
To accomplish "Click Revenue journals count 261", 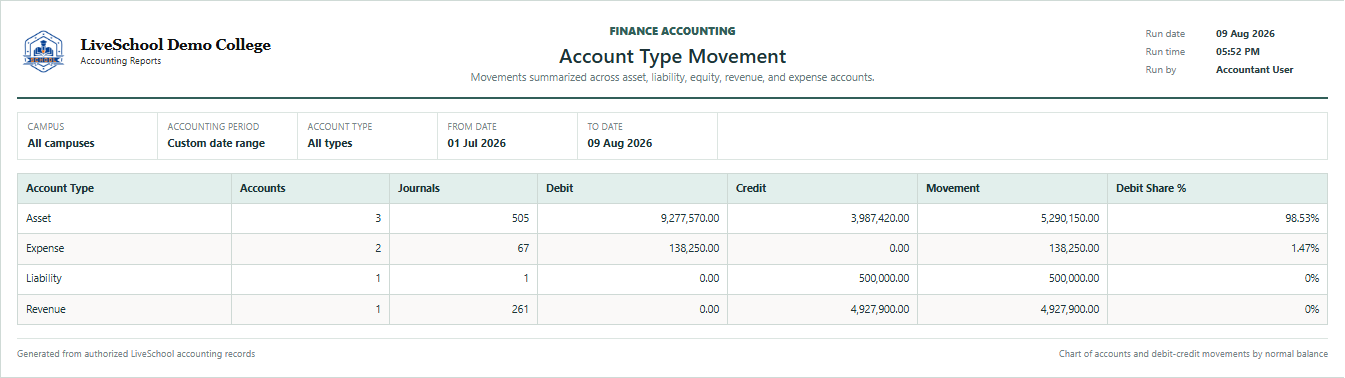I will pyautogui.click(x=520, y=310).
